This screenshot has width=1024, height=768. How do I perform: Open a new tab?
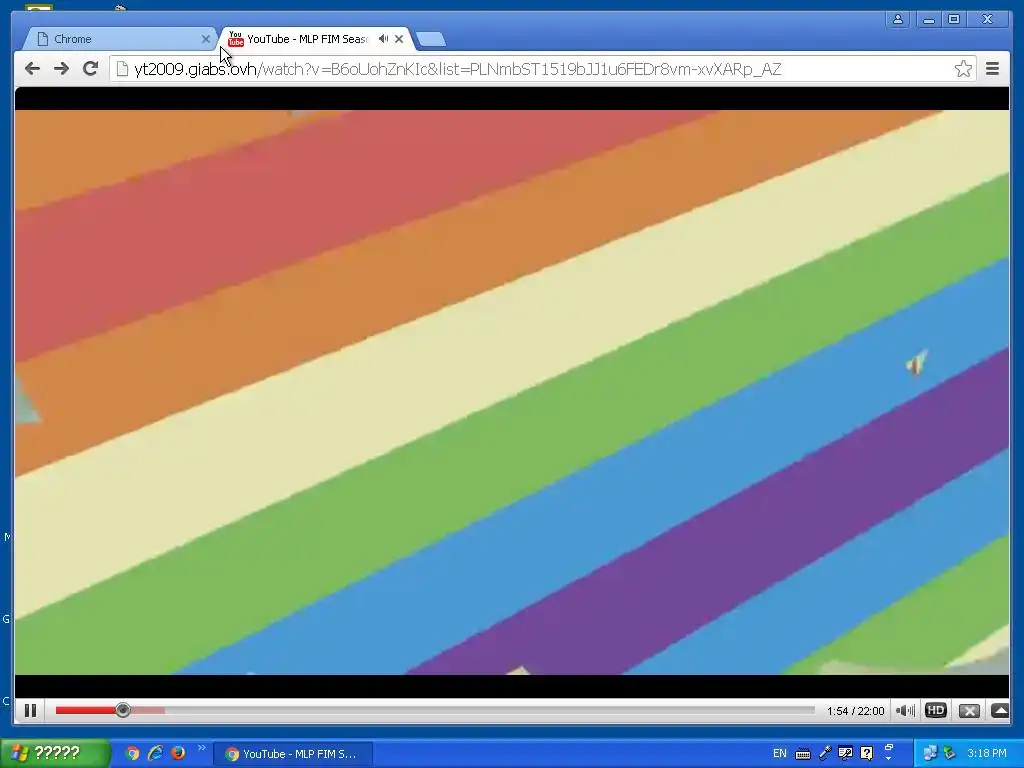pyautogui.click(x=431, y=39)
